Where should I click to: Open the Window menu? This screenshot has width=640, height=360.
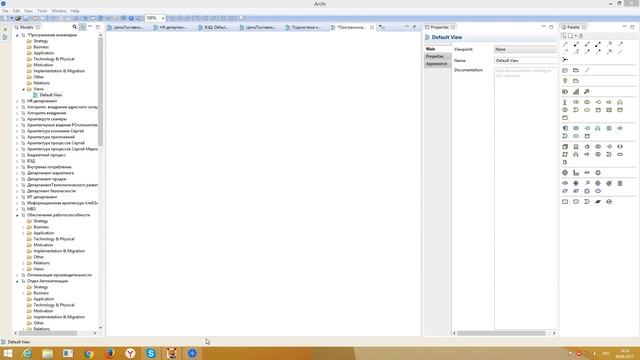pos(59,11)
